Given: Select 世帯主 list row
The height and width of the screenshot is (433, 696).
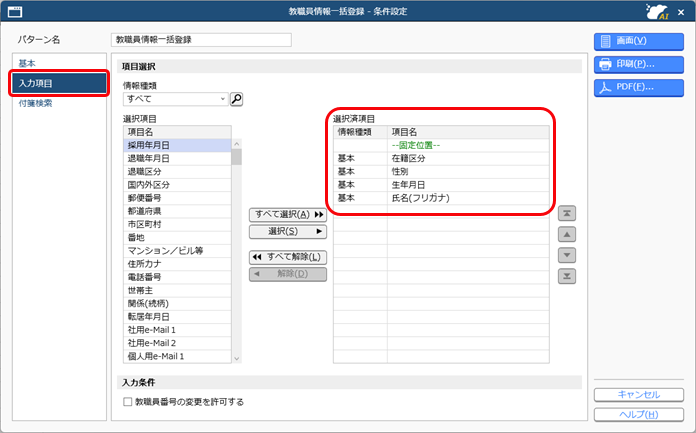Looking at the screenshot, I should pyautogui.click(x=177, y=290).
